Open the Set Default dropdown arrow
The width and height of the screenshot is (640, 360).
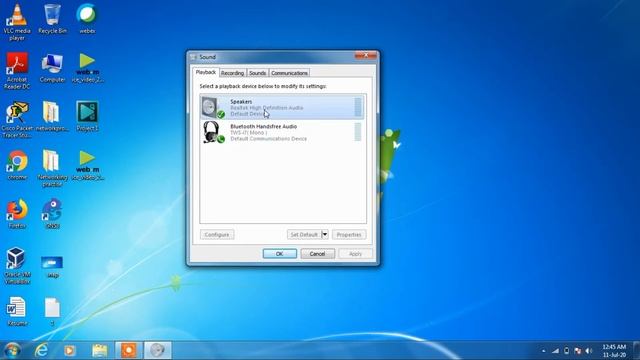click(325, 234)
